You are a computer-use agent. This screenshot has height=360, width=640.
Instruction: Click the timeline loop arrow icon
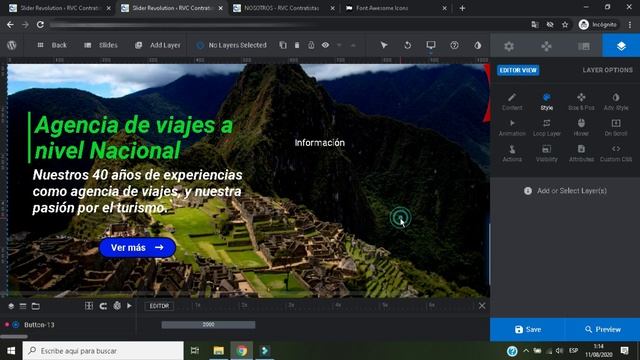pyautogui.click(x=103, y=305)
